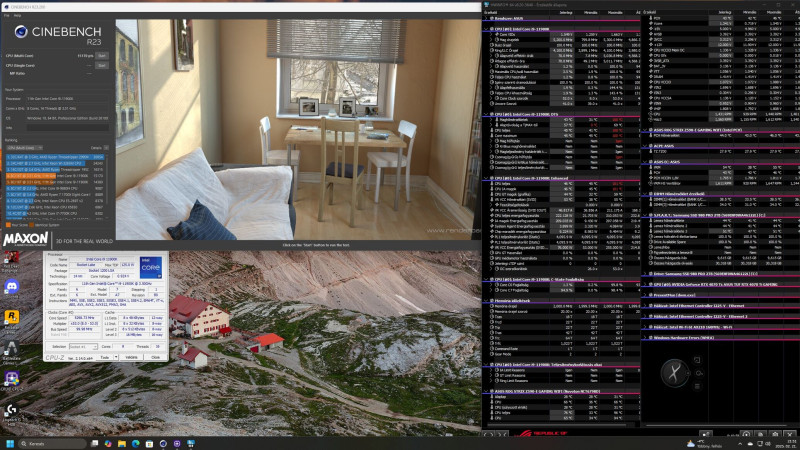Open the Rockstar Games Launcher desktop icon
Viewport: 800px width, 450px height.
coord(11,319)
